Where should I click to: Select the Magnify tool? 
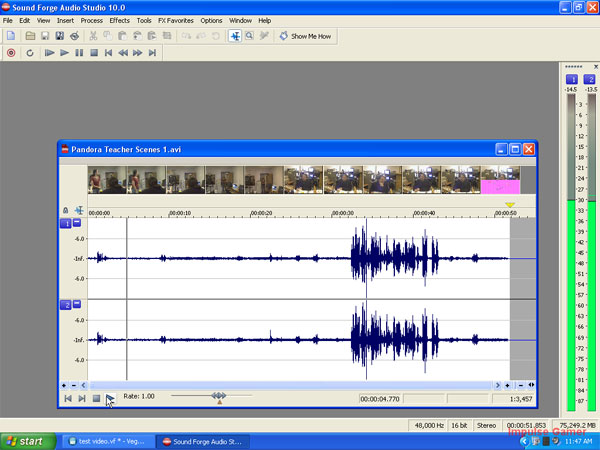(249, 36)
